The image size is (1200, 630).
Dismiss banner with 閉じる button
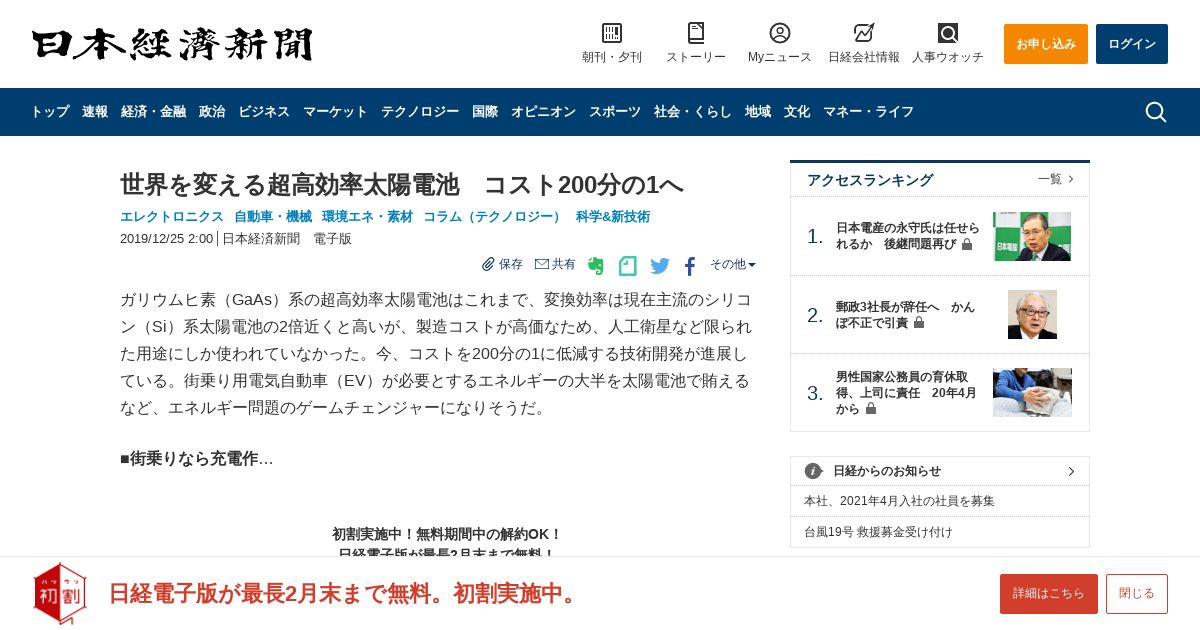[x=1137, y=594]
